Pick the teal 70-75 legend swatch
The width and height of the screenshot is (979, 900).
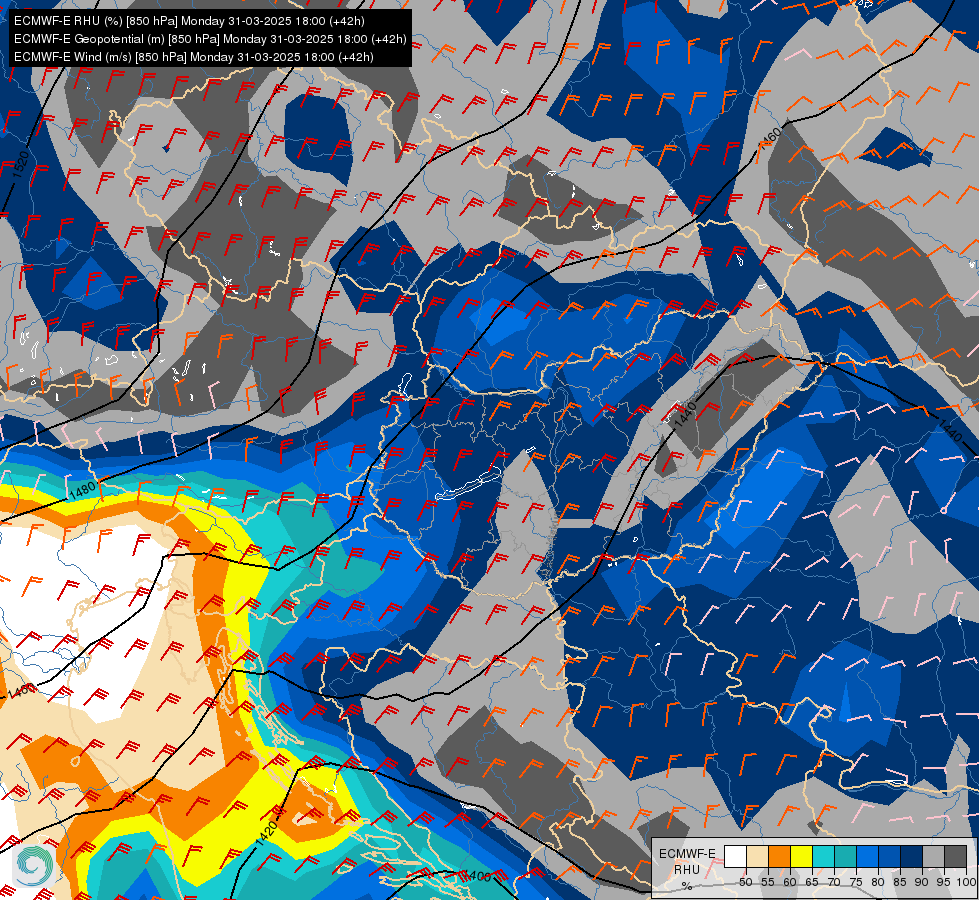pos(846,856)
